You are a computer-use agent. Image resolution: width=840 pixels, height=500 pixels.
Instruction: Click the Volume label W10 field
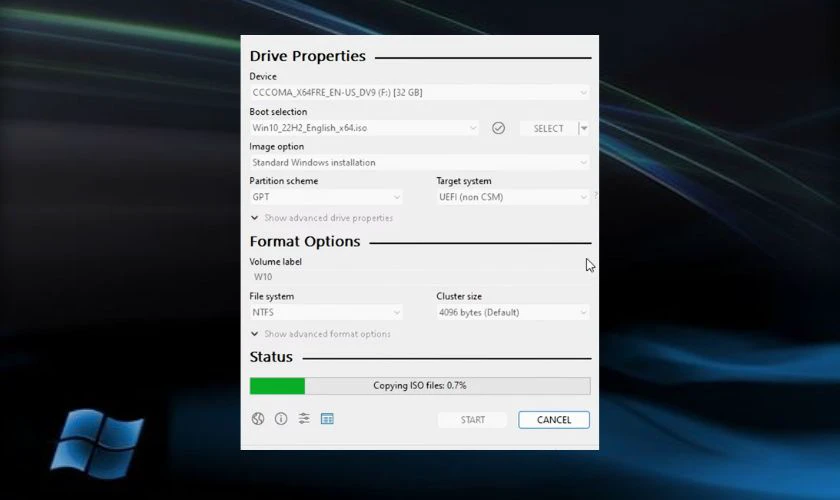pos(419,277)
